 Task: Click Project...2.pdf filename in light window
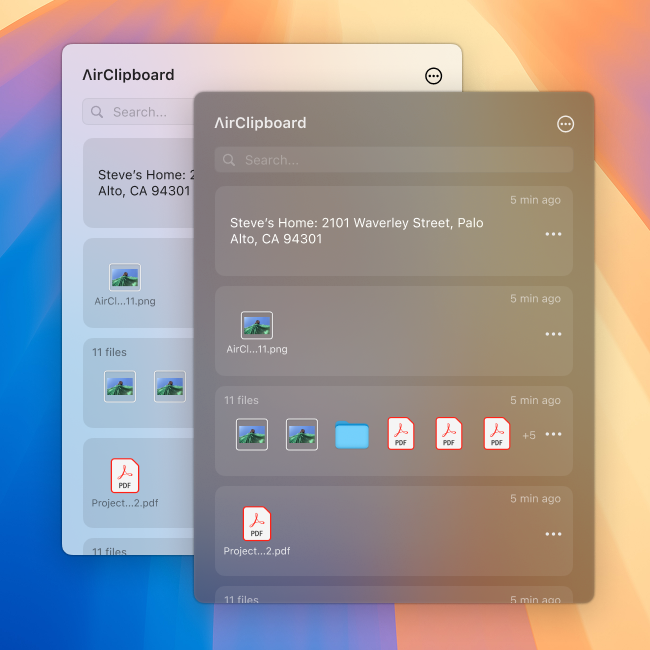pos(125,503)
